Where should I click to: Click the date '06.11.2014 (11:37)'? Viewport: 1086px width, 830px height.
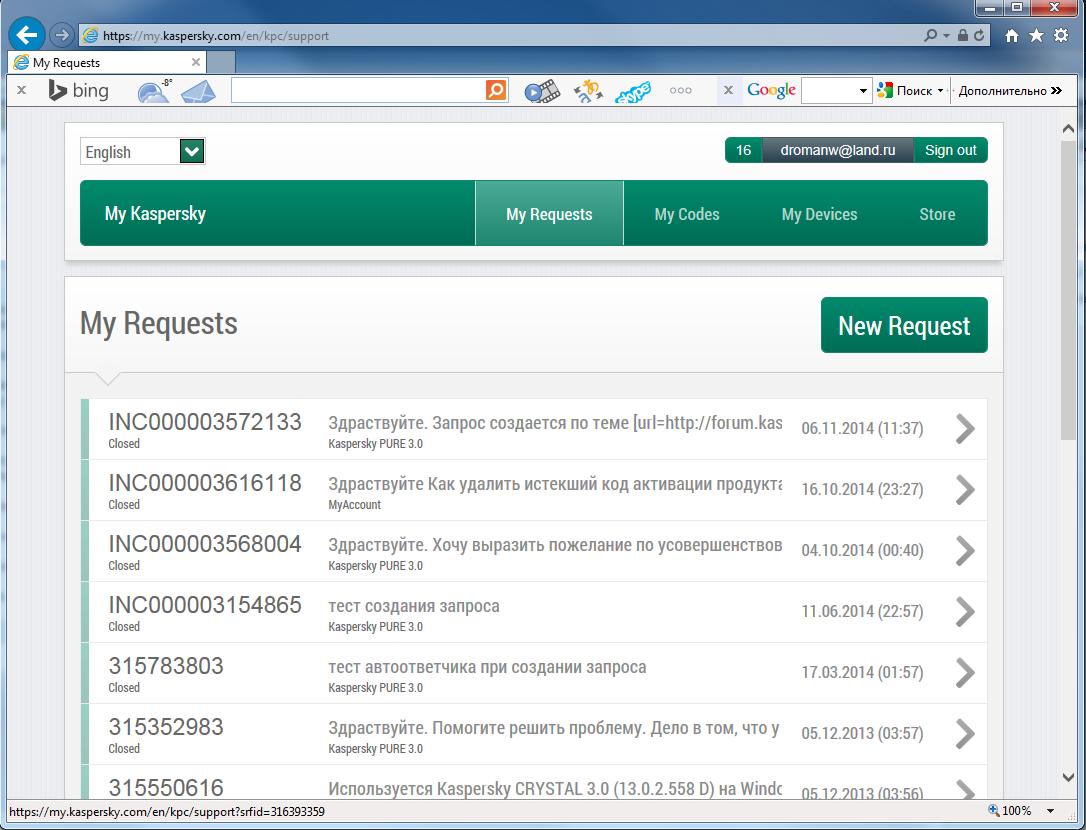[x=862, y=428]
